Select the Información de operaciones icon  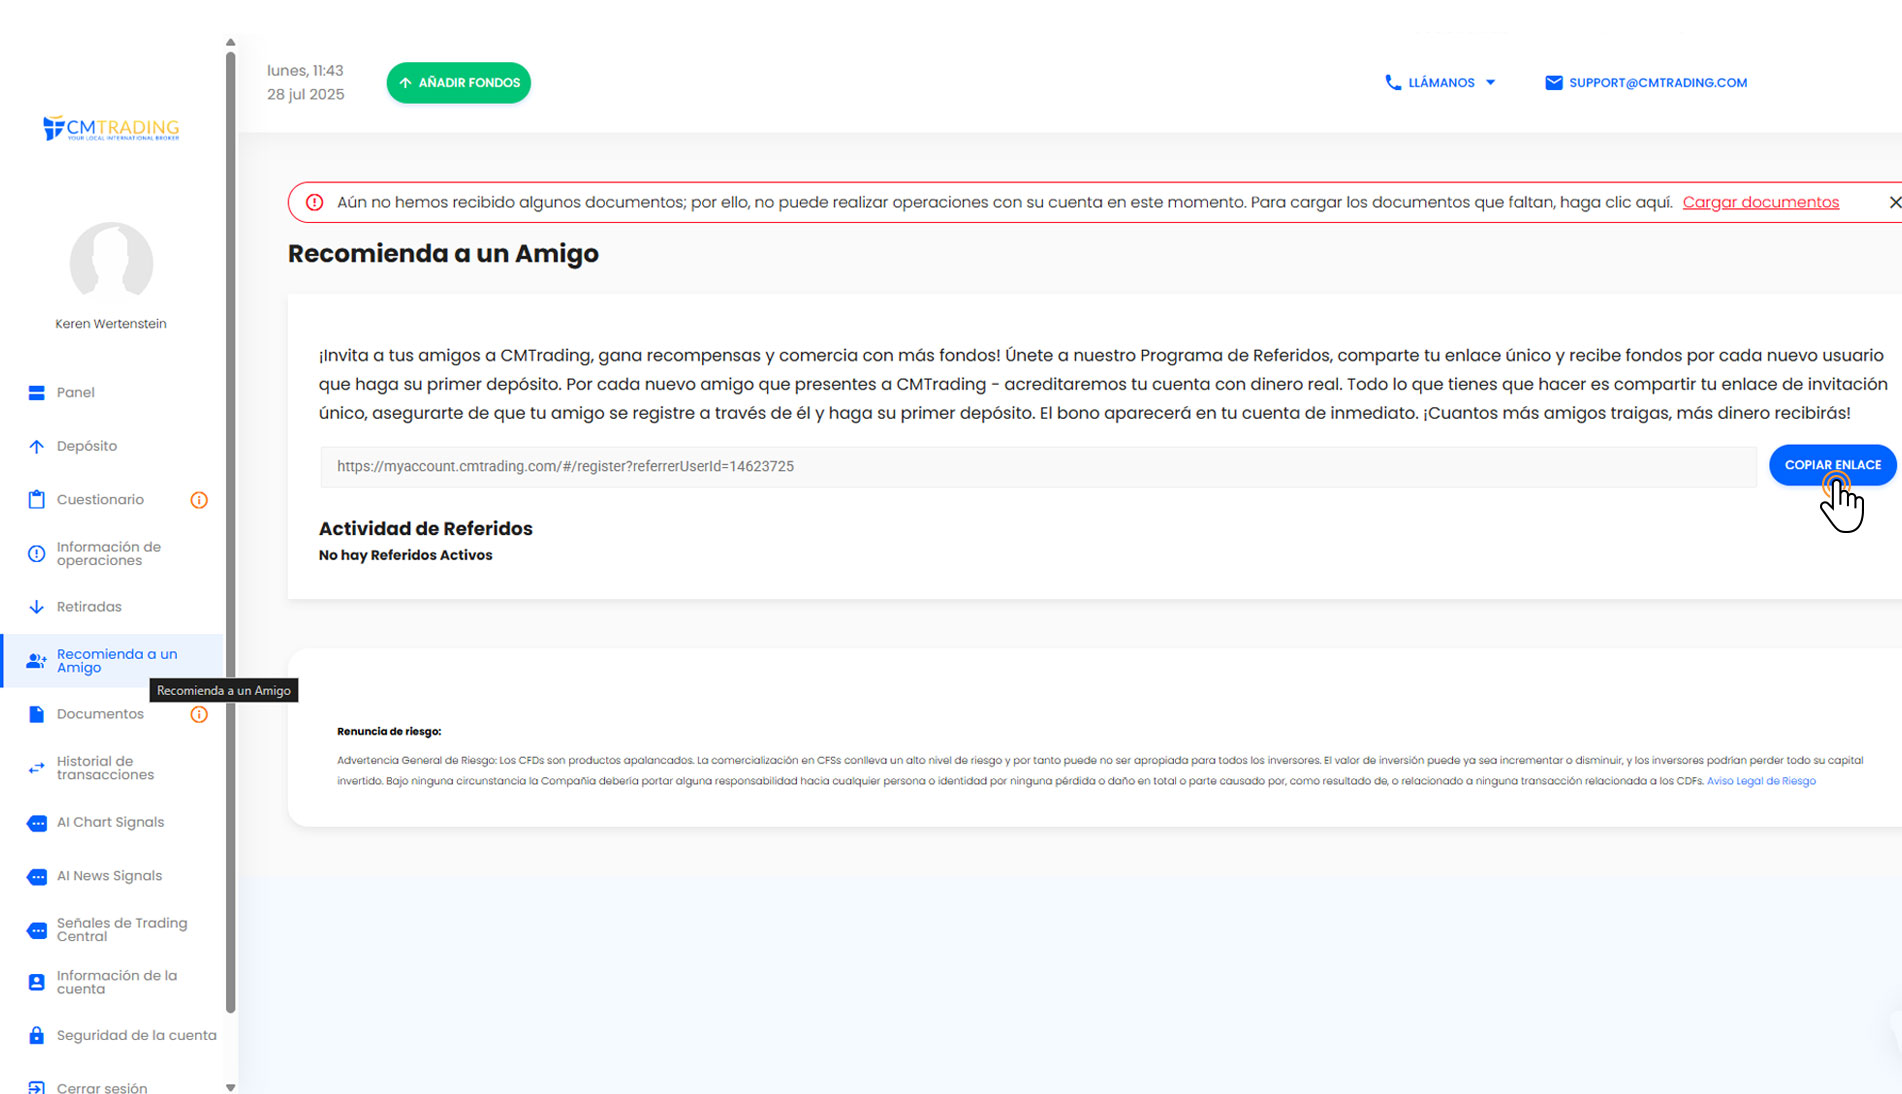(x=36, y=554)
